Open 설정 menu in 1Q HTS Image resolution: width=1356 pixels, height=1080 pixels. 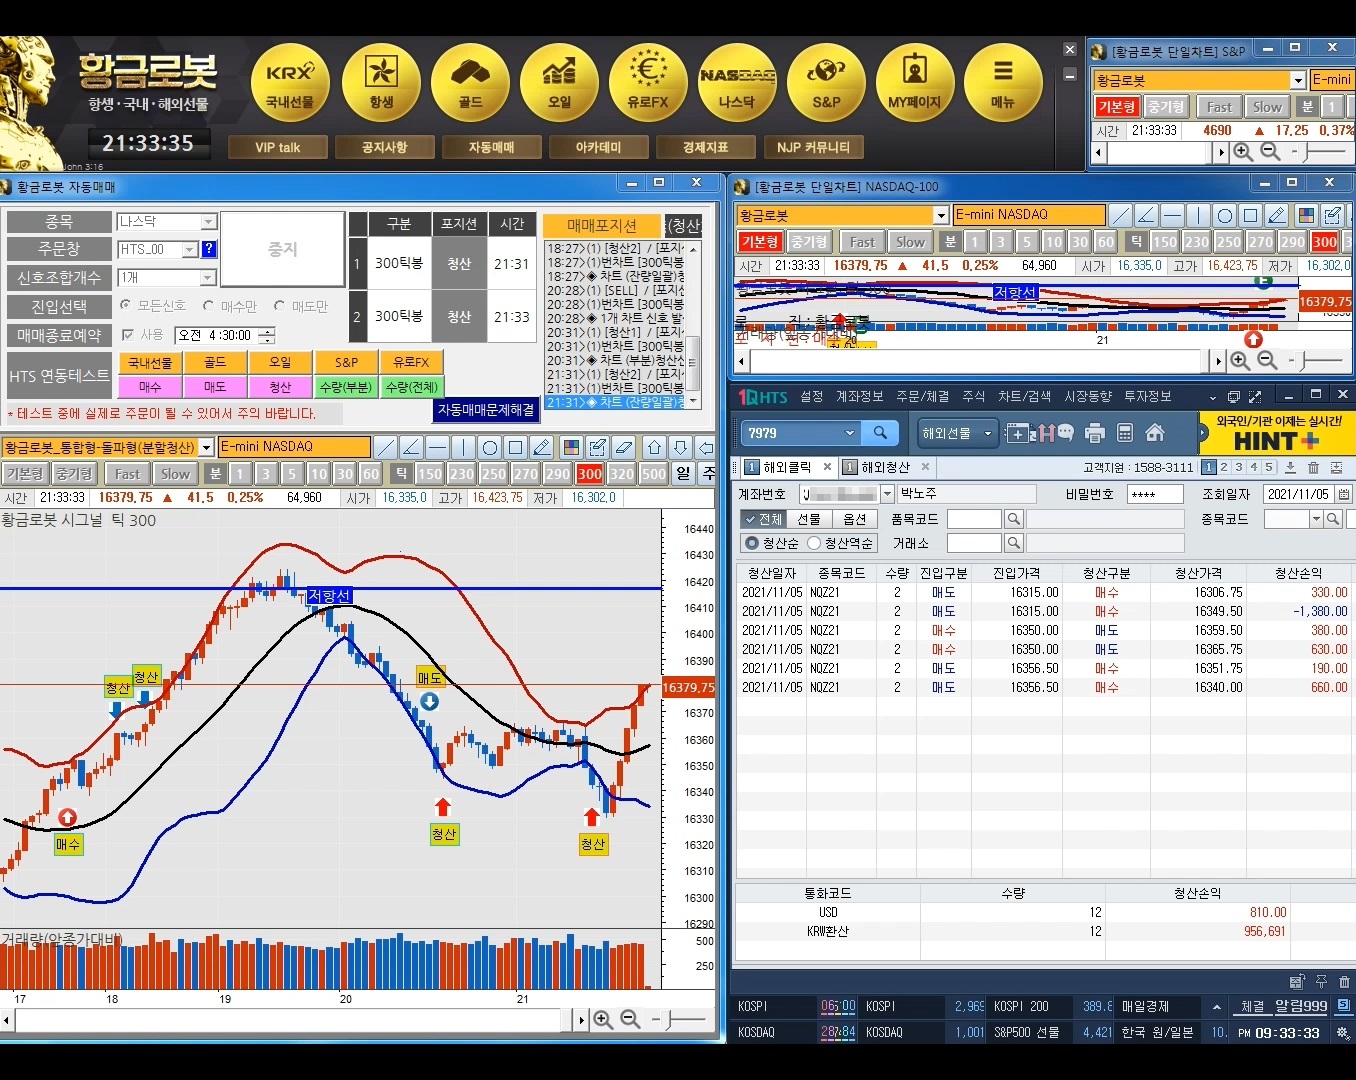point(812,397)
